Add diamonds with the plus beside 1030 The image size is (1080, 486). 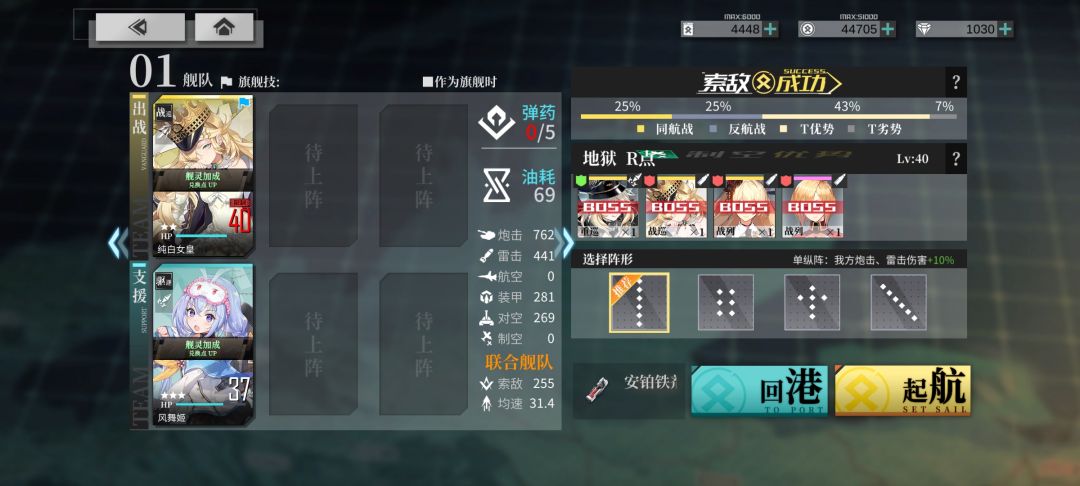(1005, 29)
